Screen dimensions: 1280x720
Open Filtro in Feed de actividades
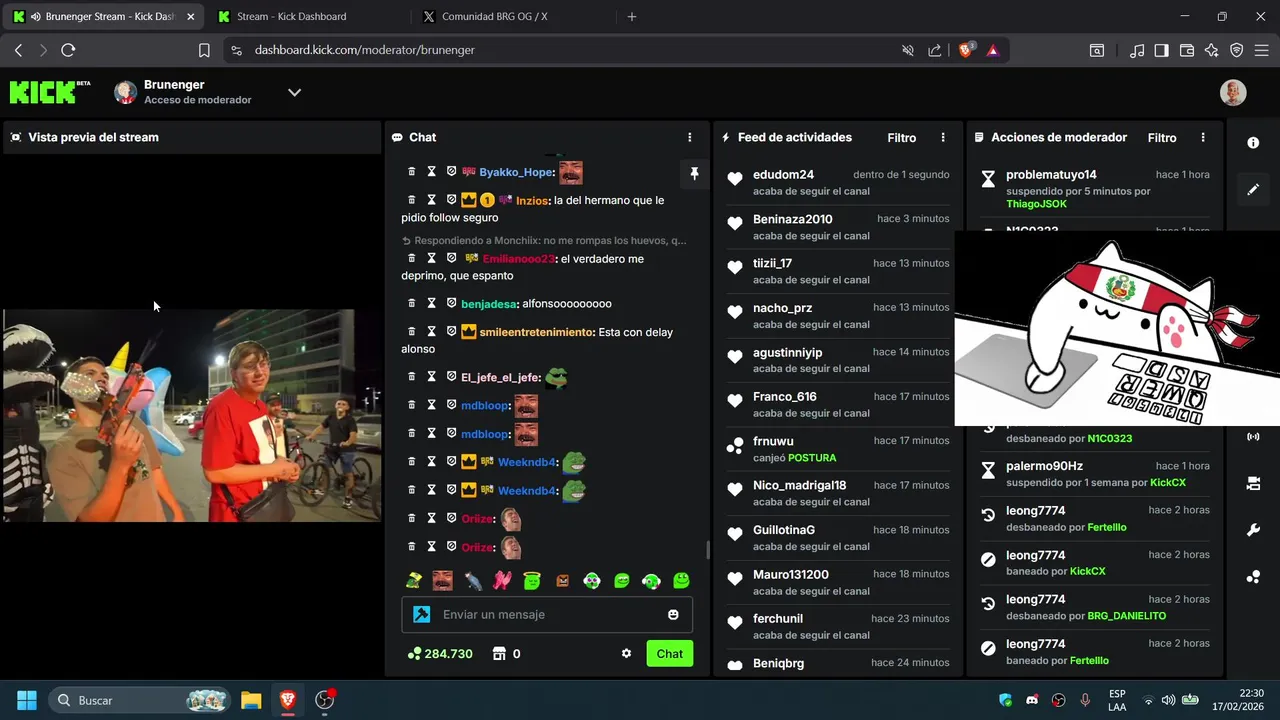[901, 138]
